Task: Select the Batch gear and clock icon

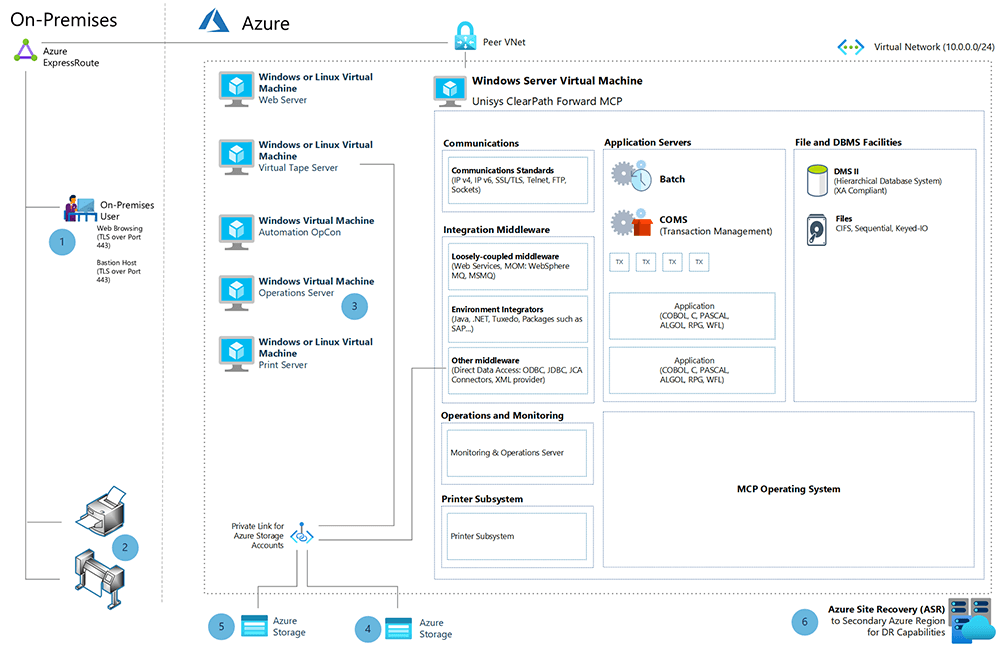Action: [632, 177]
